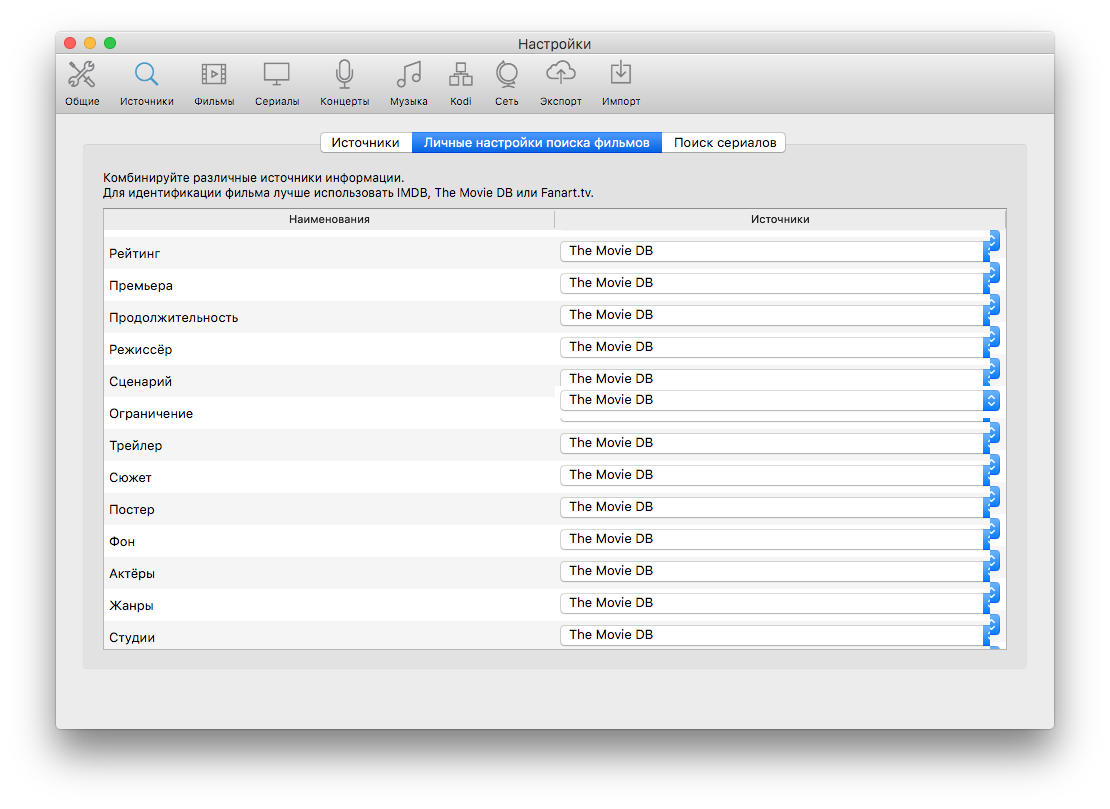Open the Концерты settings section
The image size is (1110, 809).
[343, 83]
